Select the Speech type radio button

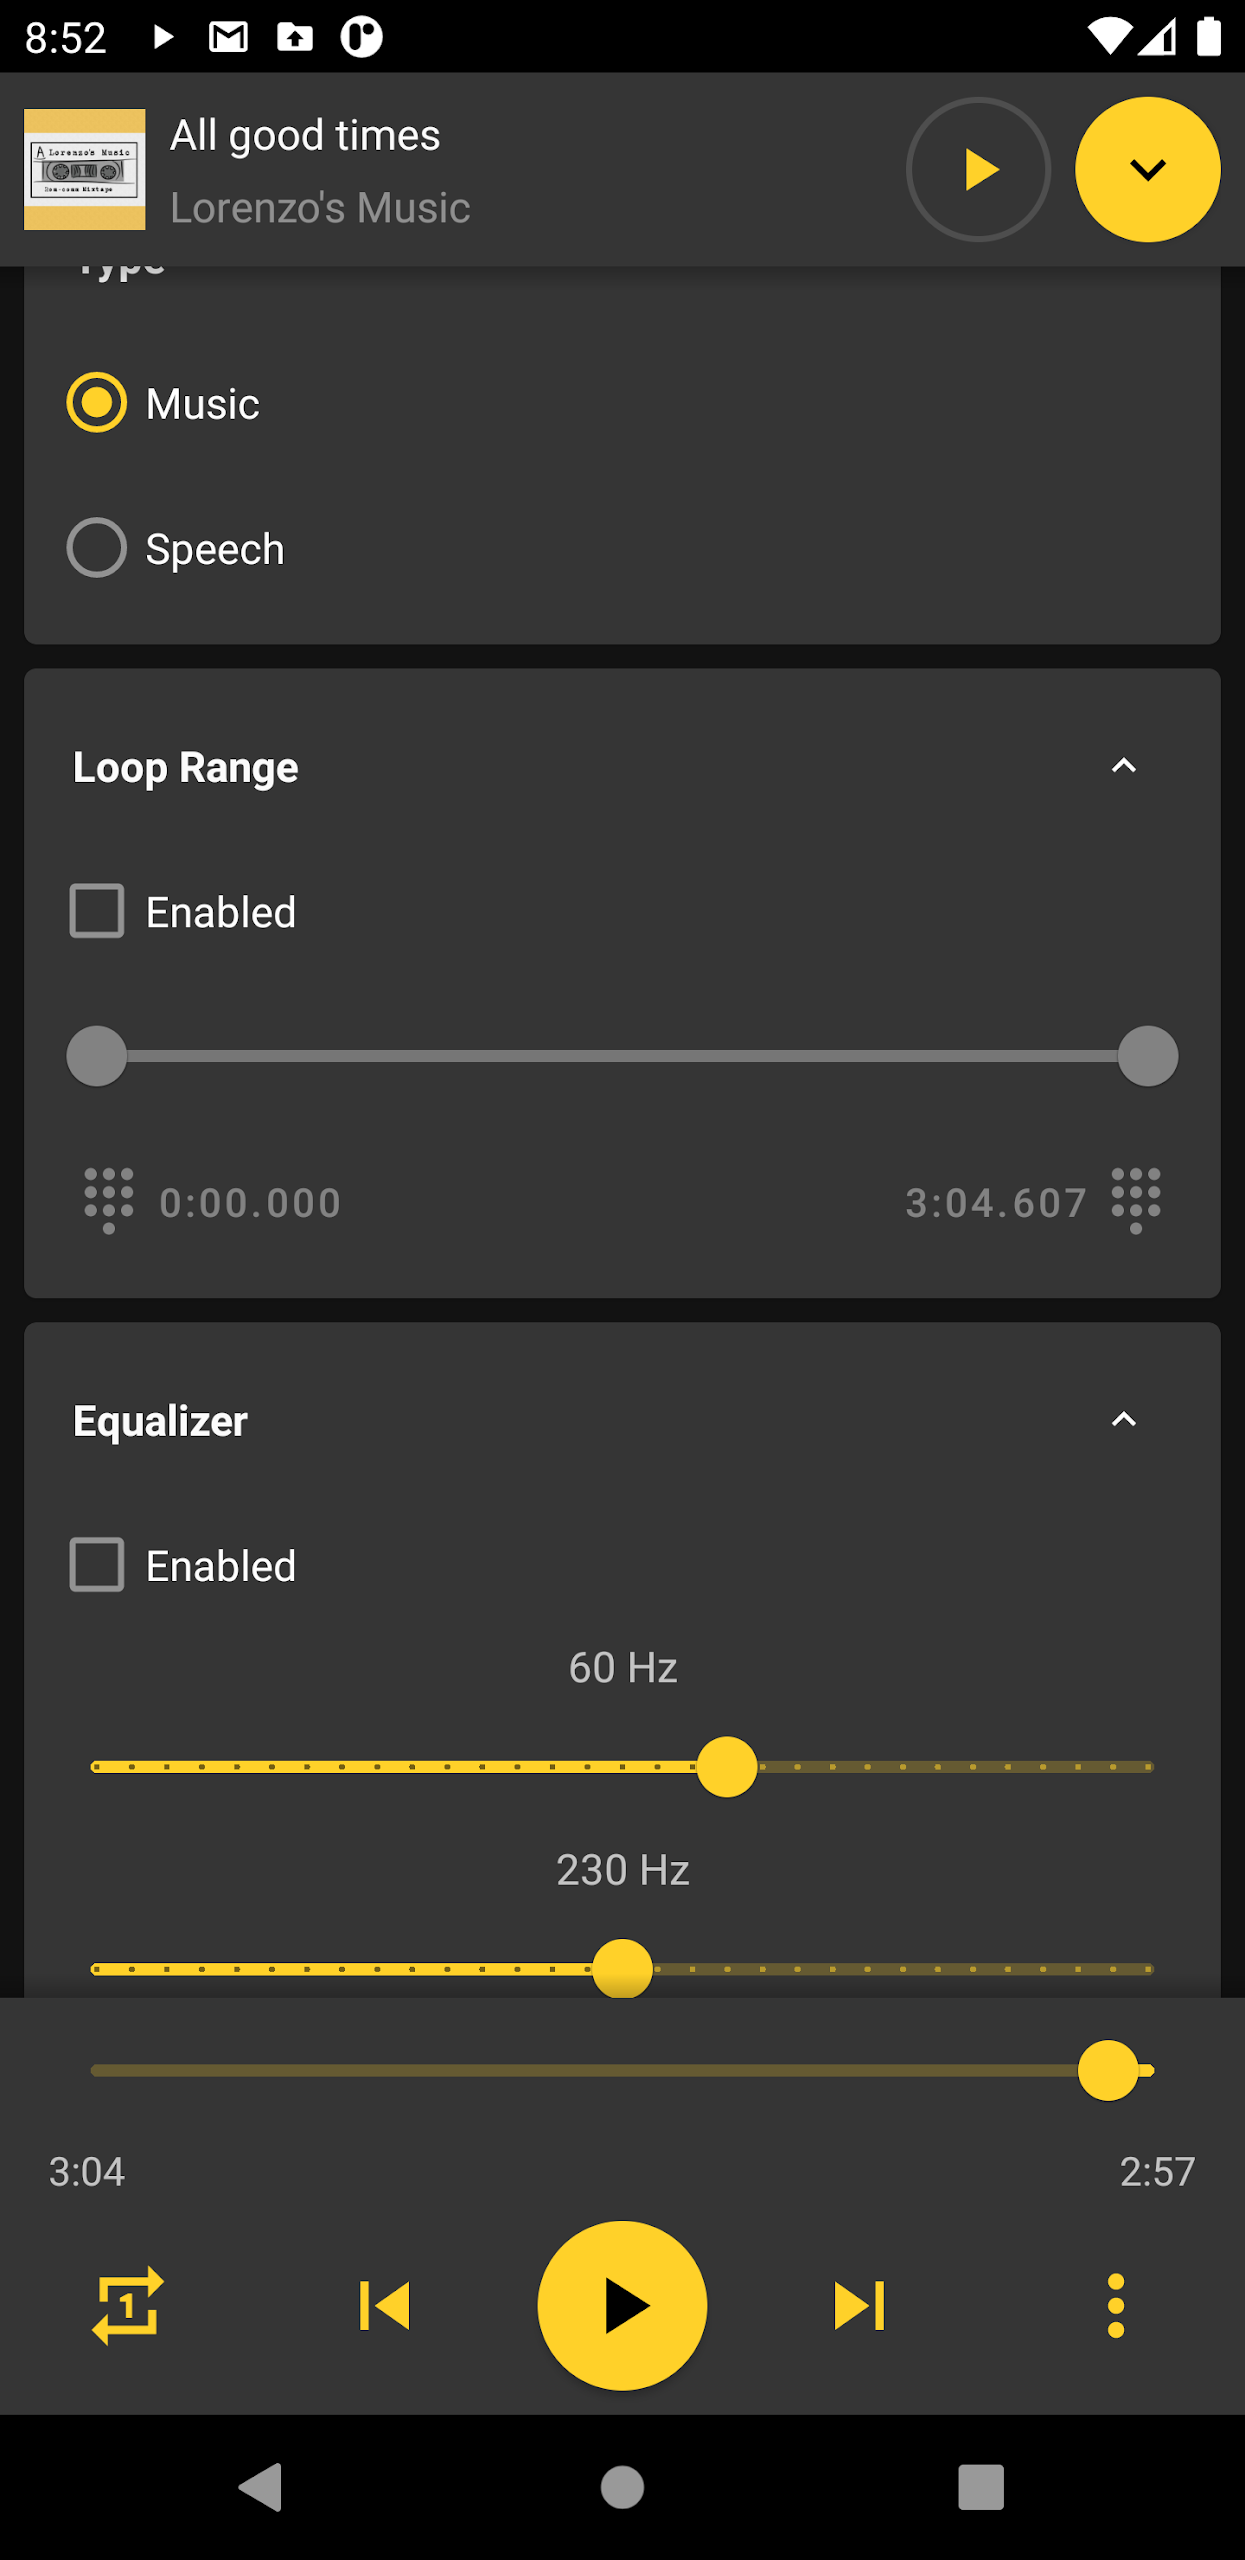pyautogui.click(x=97, y=548)
